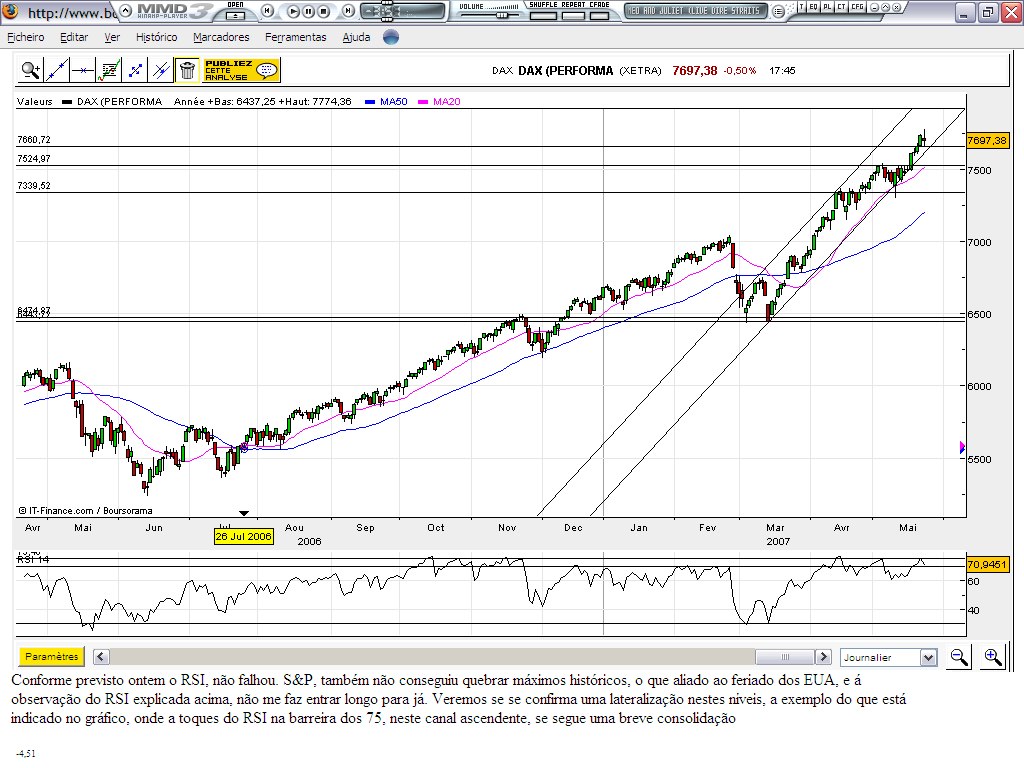Viewport: 1024px width, 768px height.
Task: Click Winamp seek position display
Action: [403, 11]
